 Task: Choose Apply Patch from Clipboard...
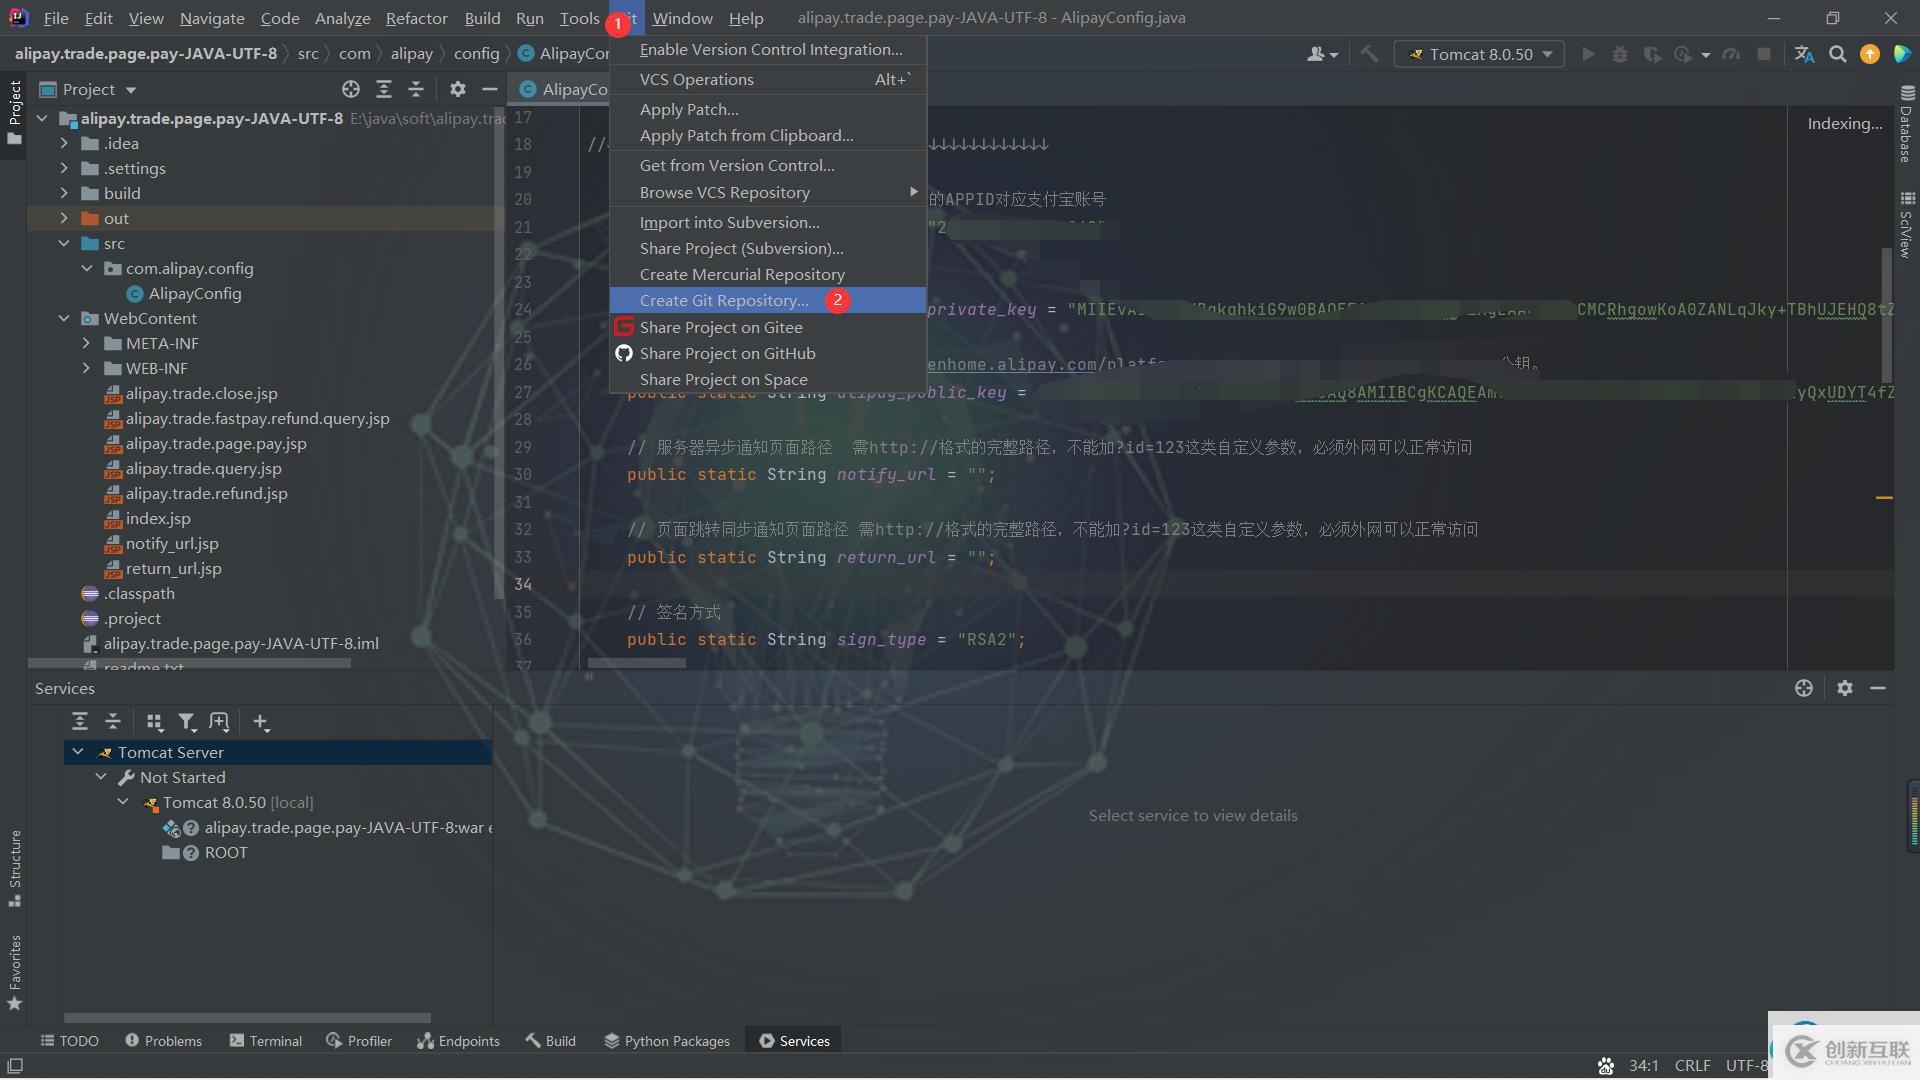coord(767,135)
